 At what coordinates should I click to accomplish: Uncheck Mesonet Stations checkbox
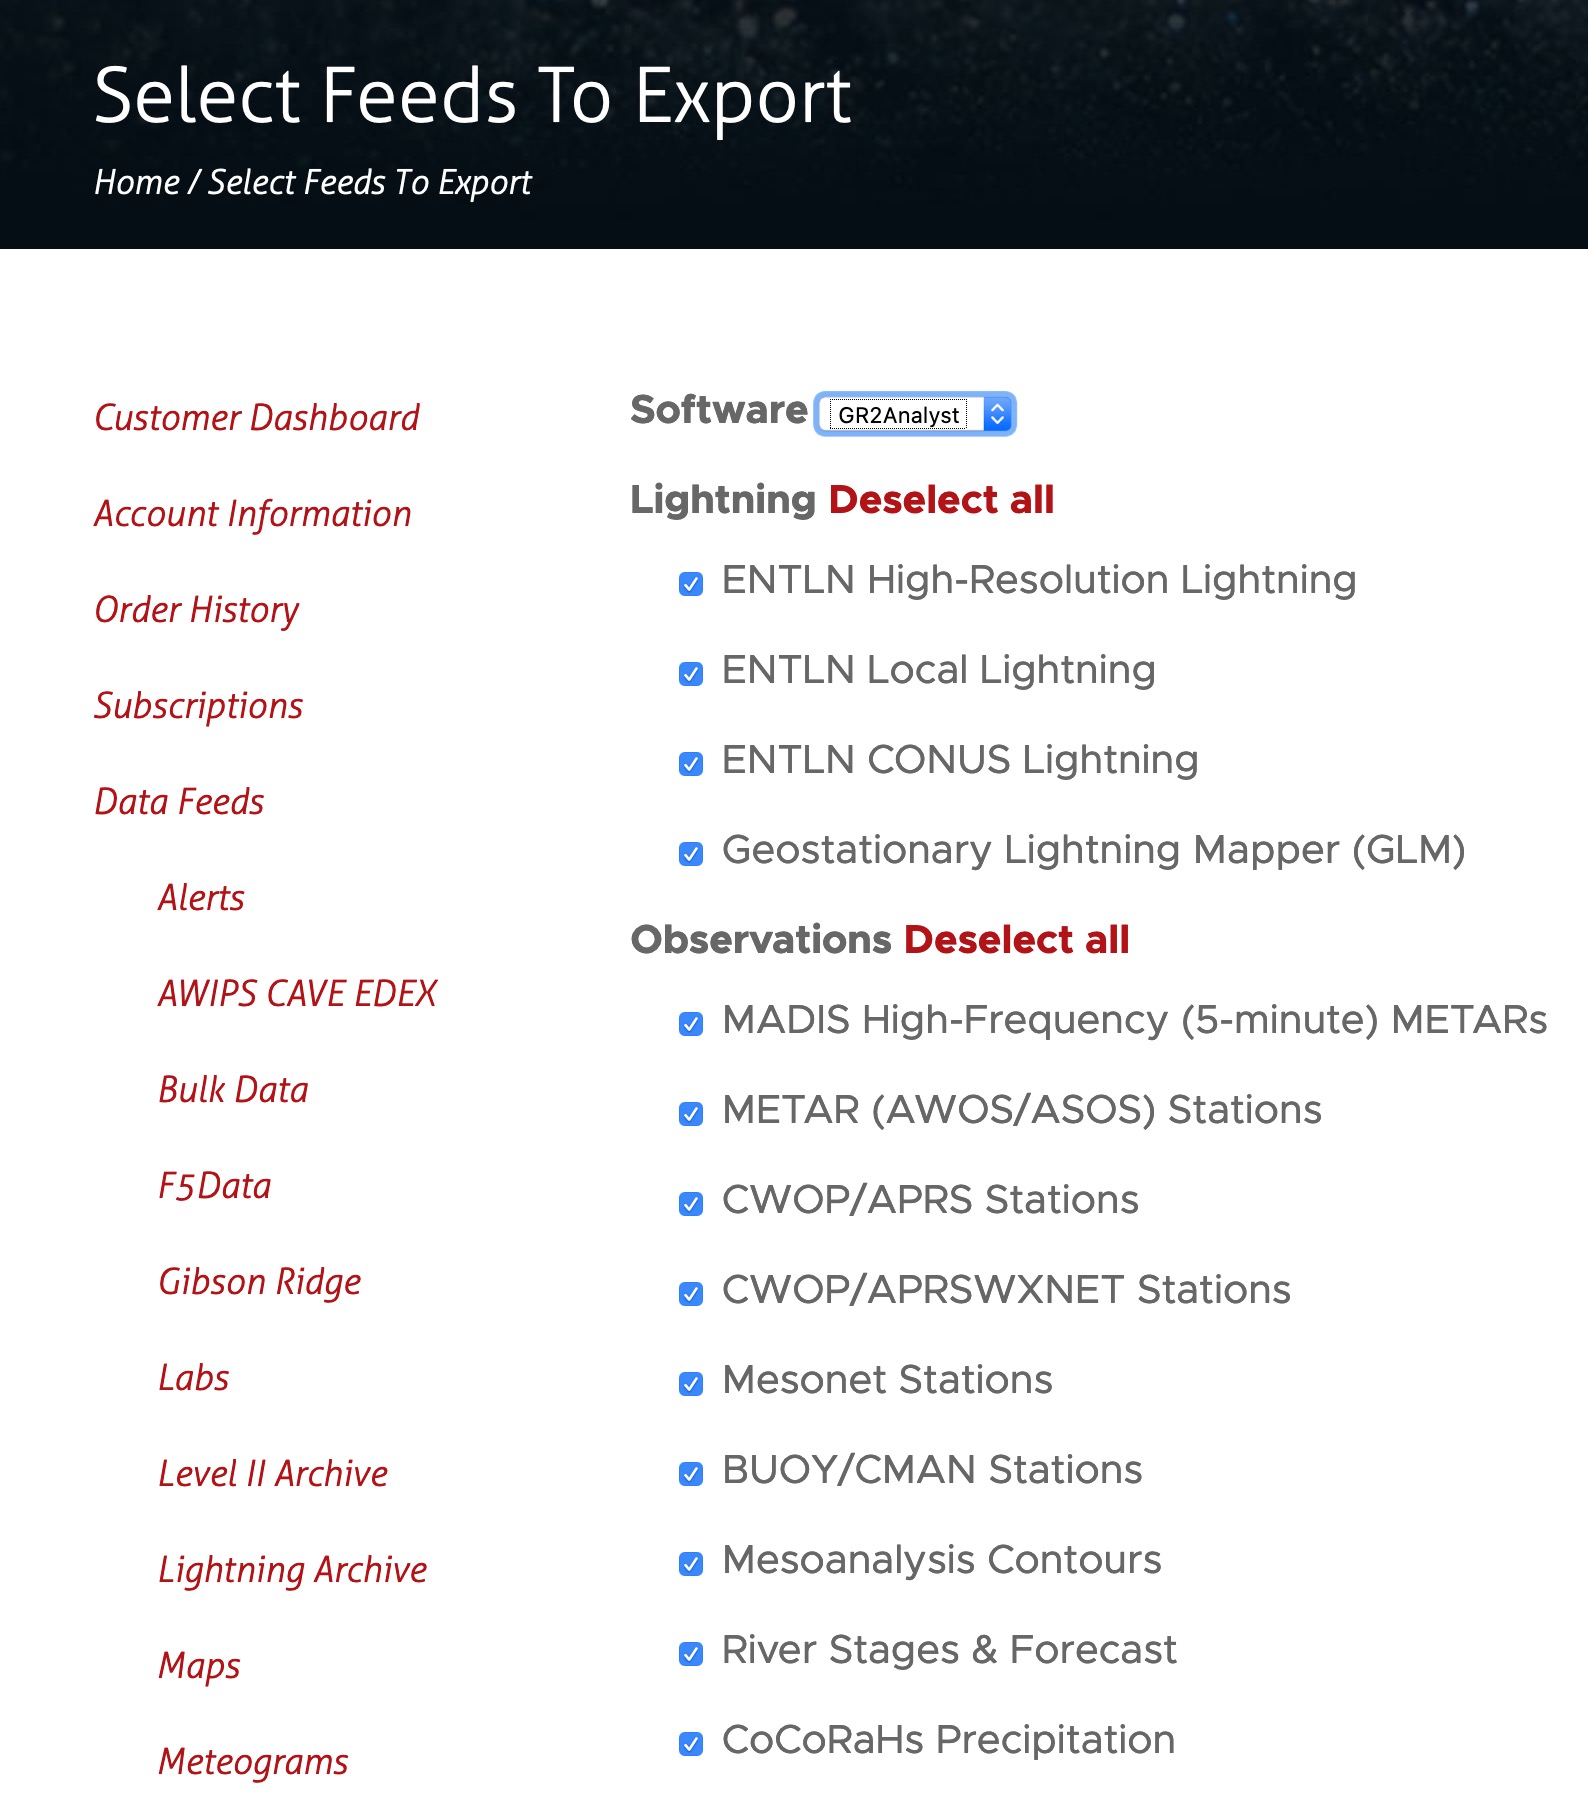tap(691, 1384)
